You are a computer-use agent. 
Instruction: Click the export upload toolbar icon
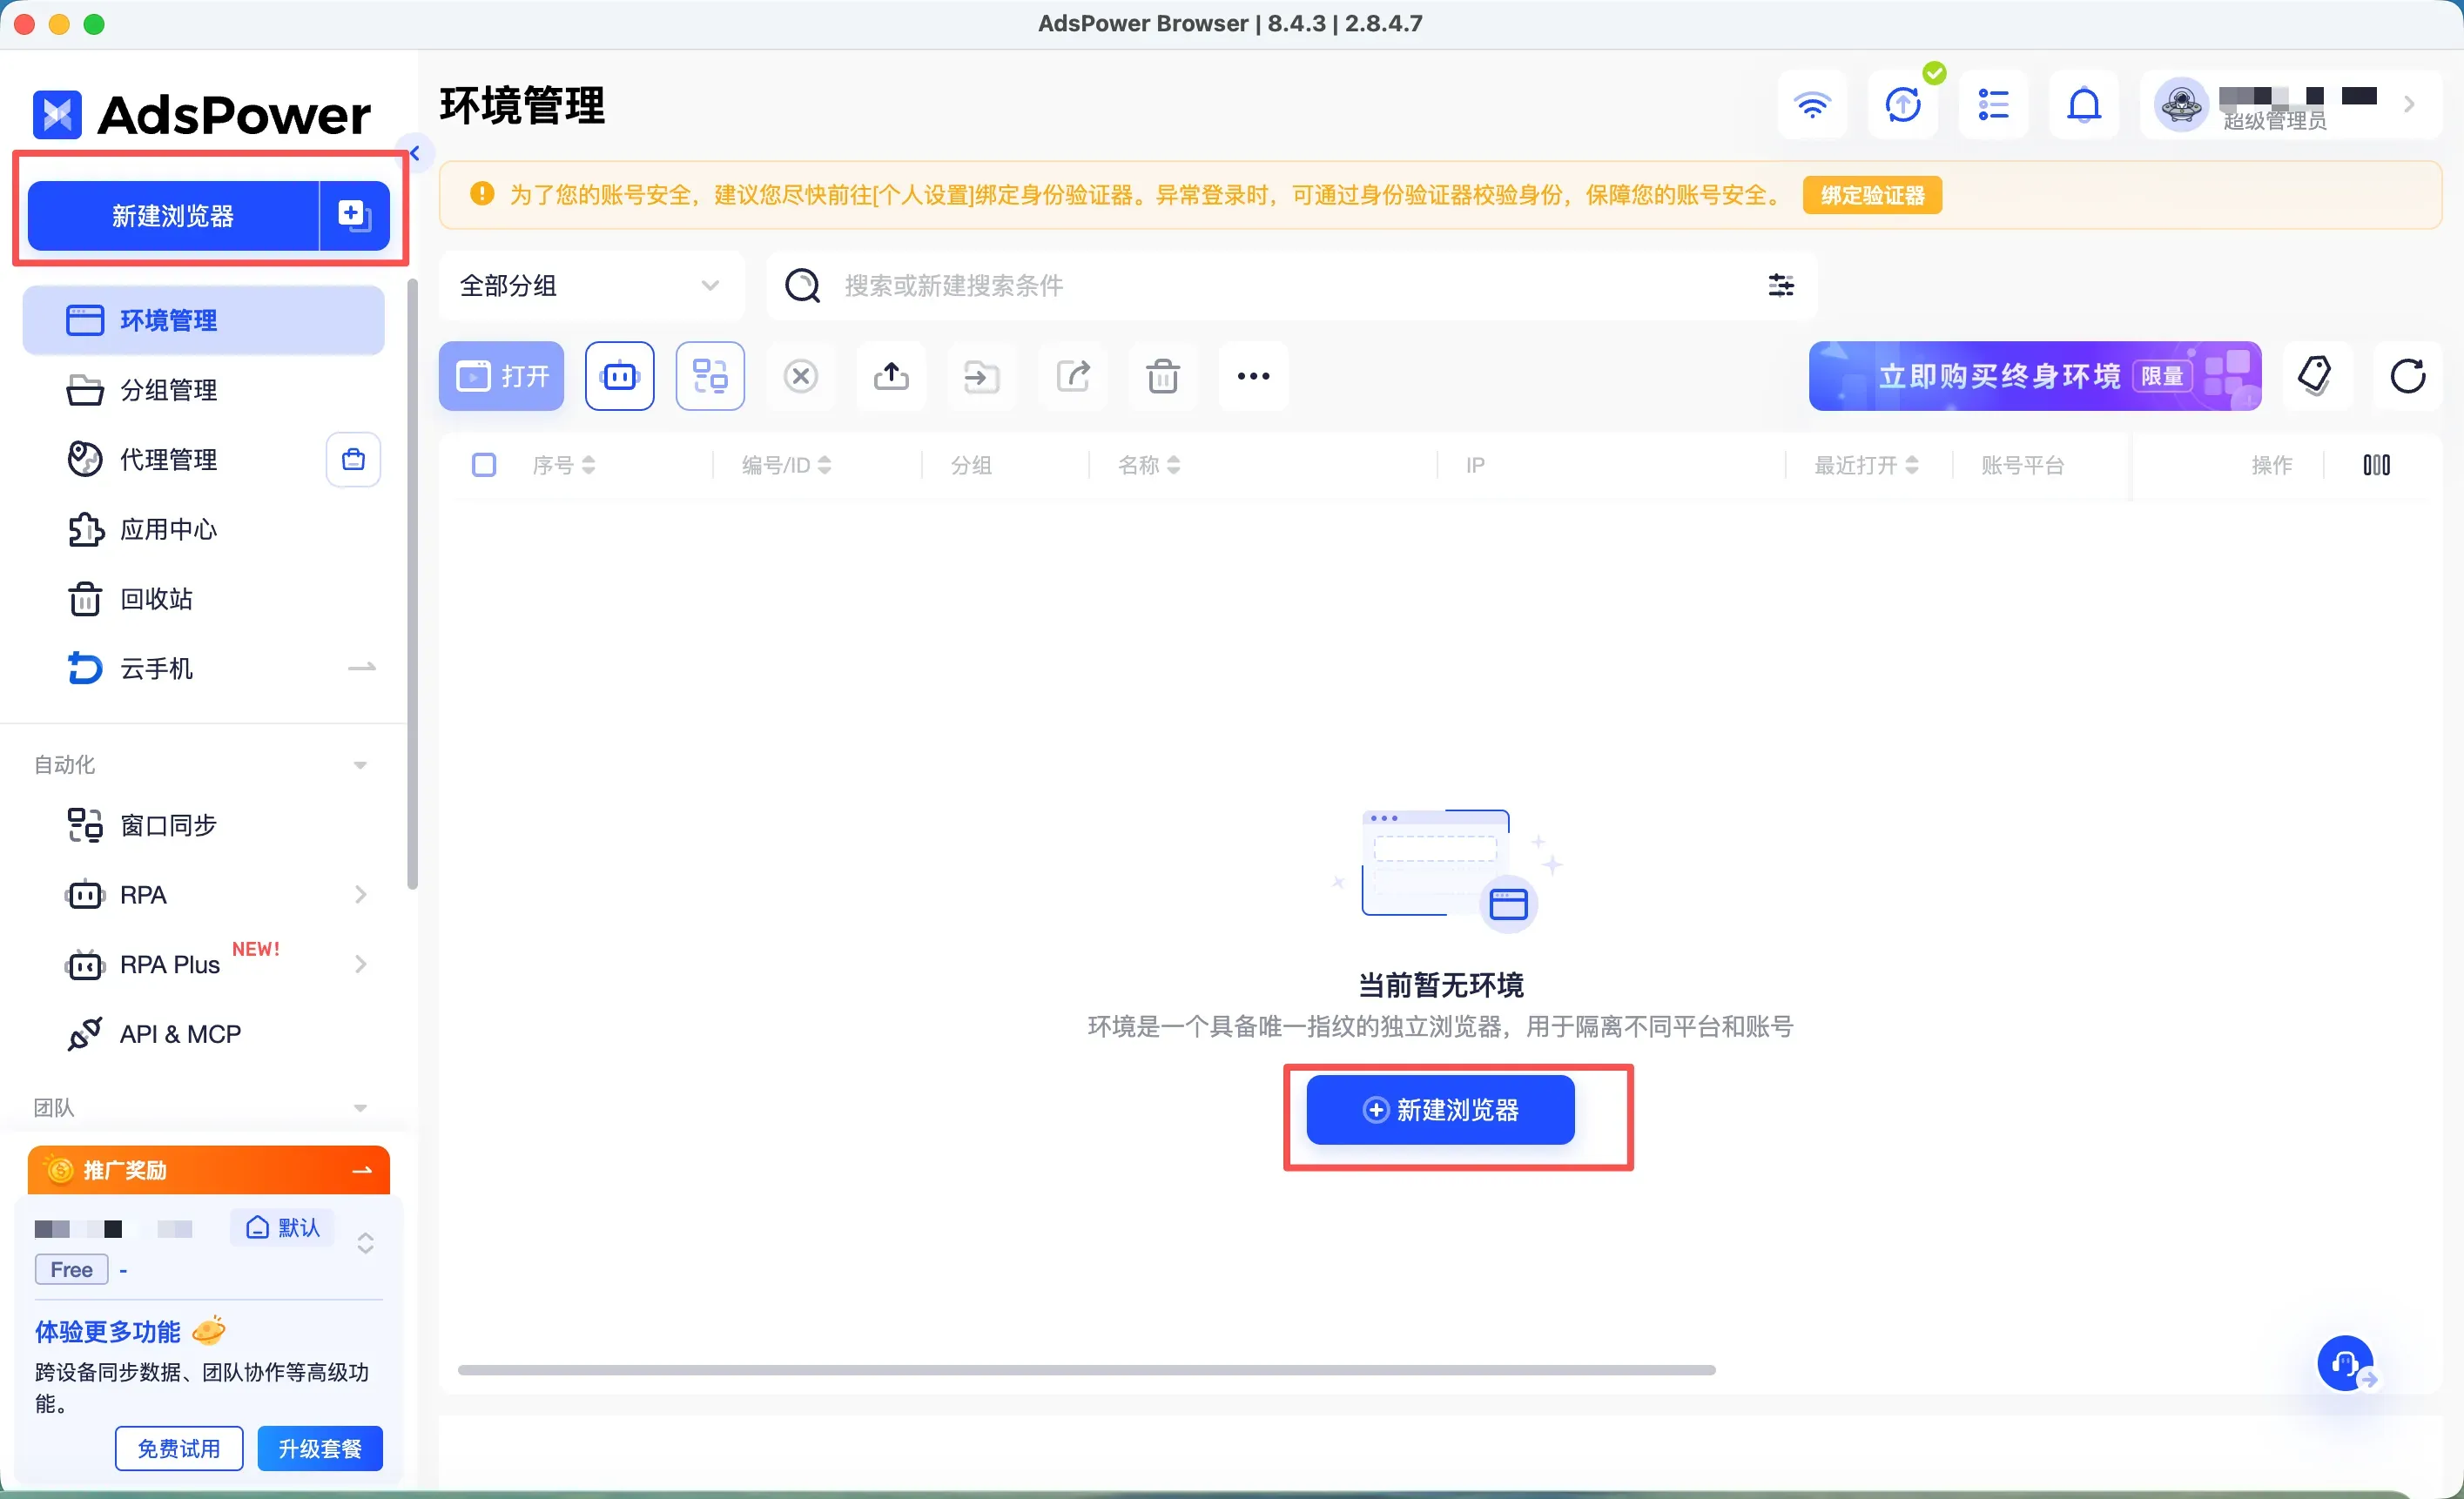point(891,376)
